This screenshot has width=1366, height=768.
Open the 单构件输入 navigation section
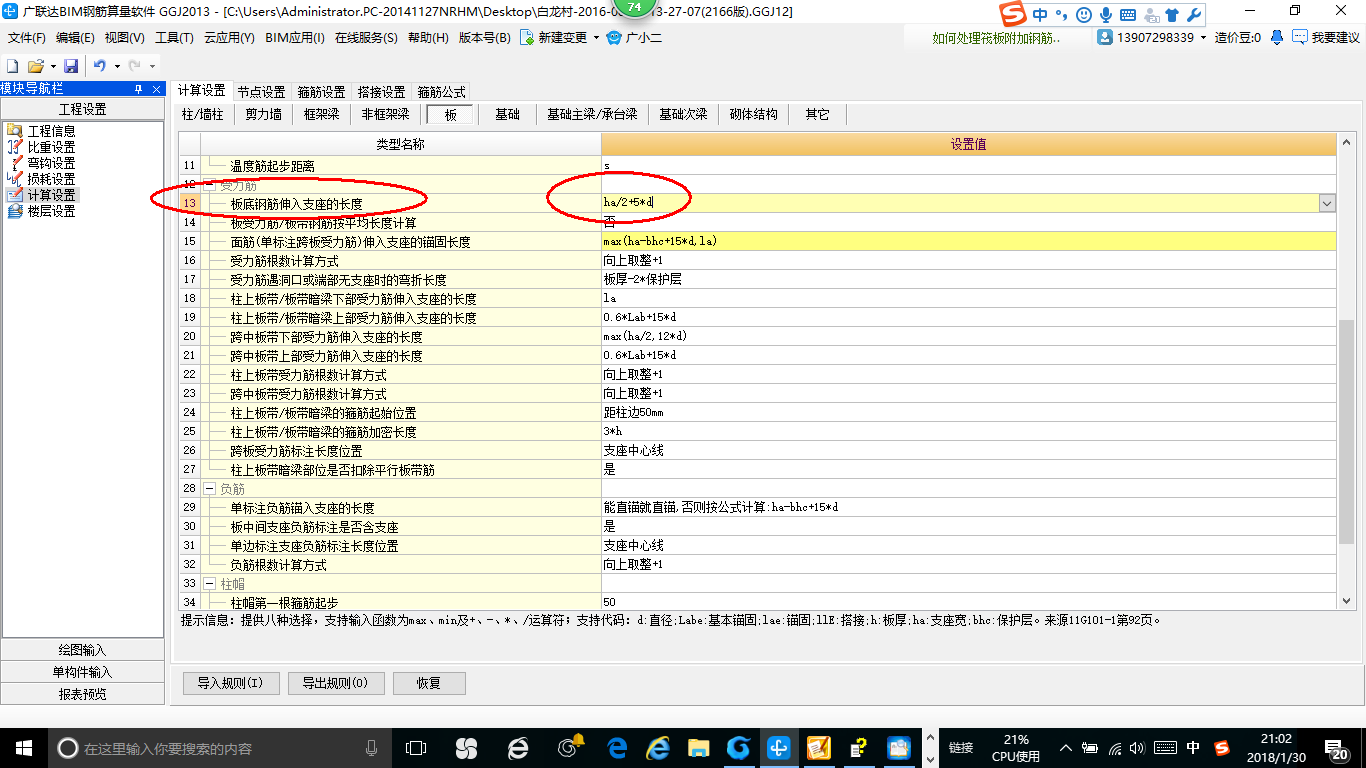83,672
